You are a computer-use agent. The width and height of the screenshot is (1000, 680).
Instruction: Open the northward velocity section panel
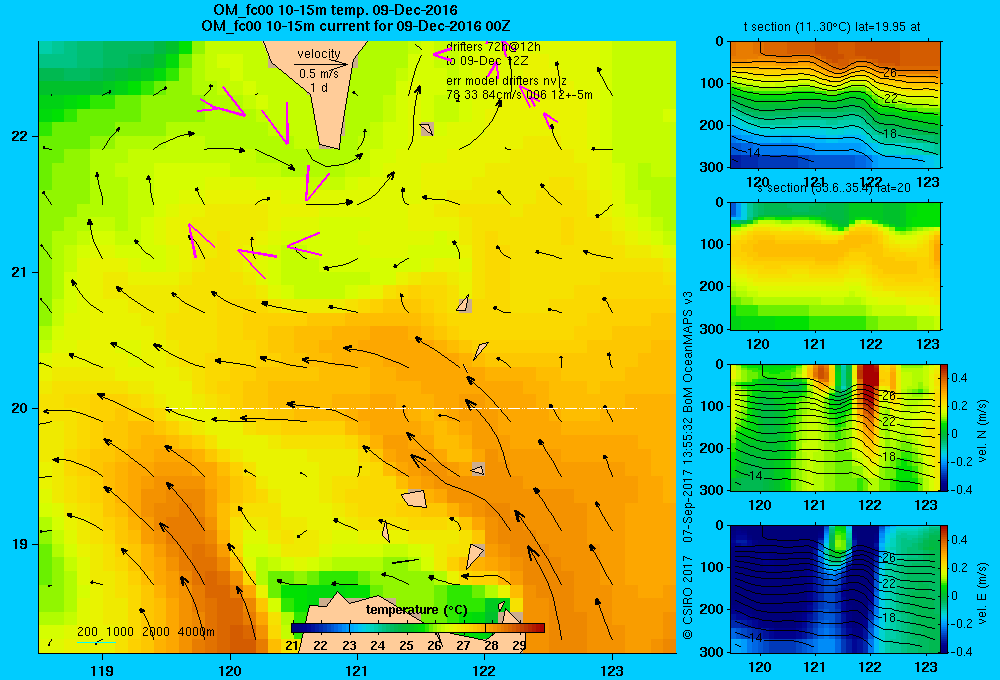[x=835, y=427]
